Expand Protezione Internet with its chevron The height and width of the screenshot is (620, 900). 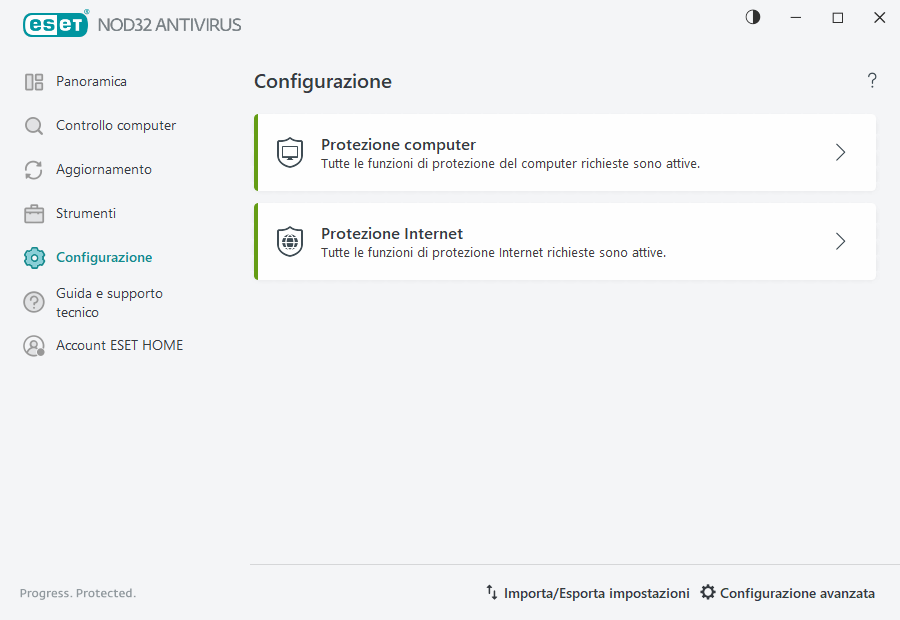coord(840,241)
